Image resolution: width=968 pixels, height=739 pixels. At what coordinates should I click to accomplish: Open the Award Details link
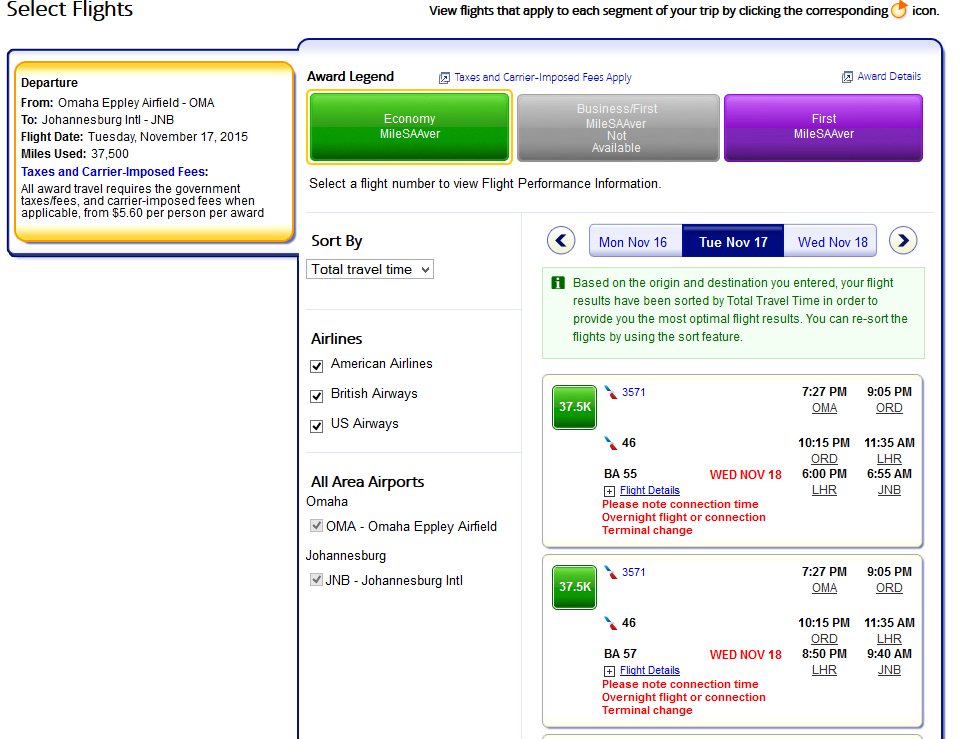coord(889,76)
